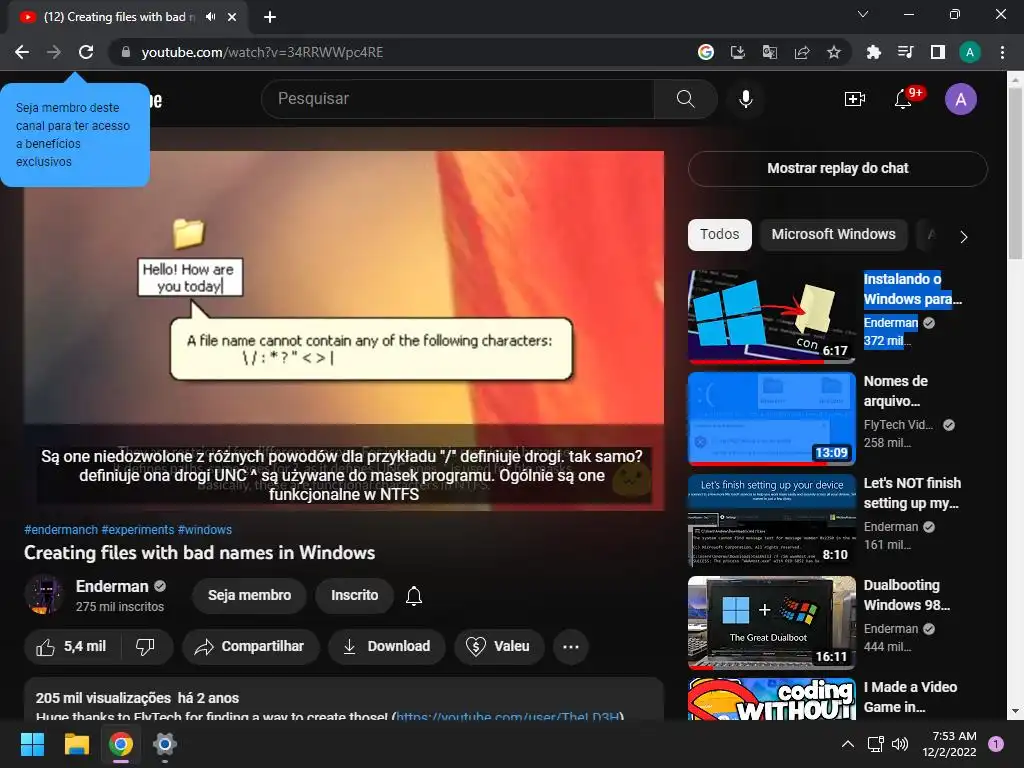Open network icon in system tray
This screenshot has width=1024, height=768.
tap(875, 744)
